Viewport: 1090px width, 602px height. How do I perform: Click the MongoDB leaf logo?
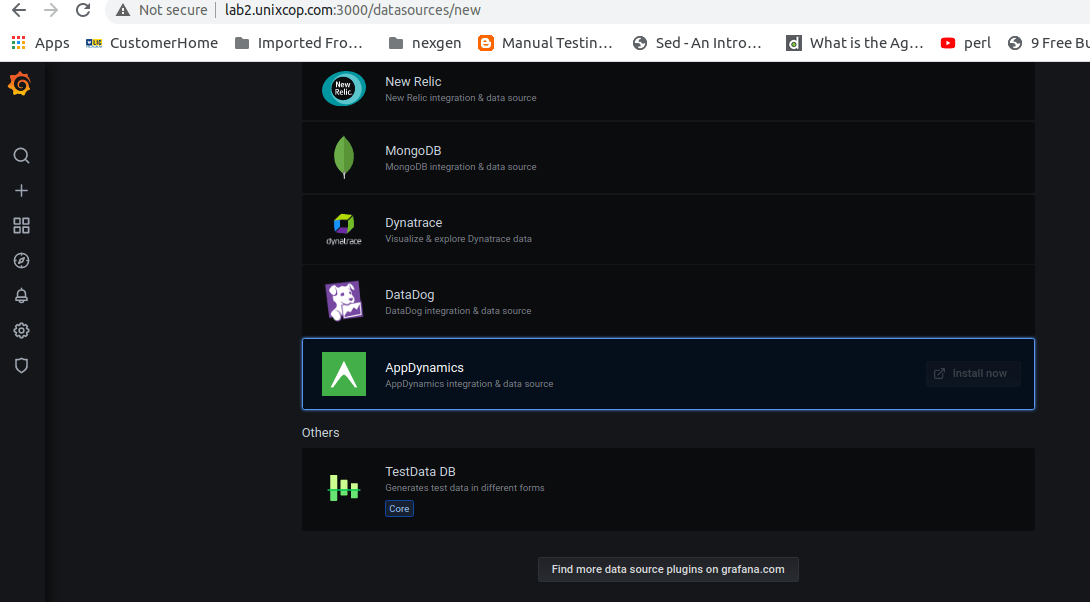[344, 157]
